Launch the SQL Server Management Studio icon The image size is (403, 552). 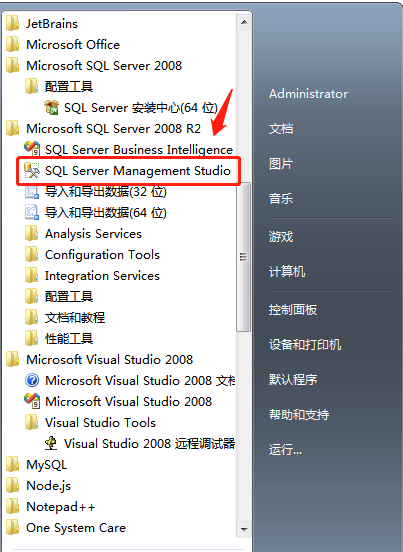click(32, 170)
